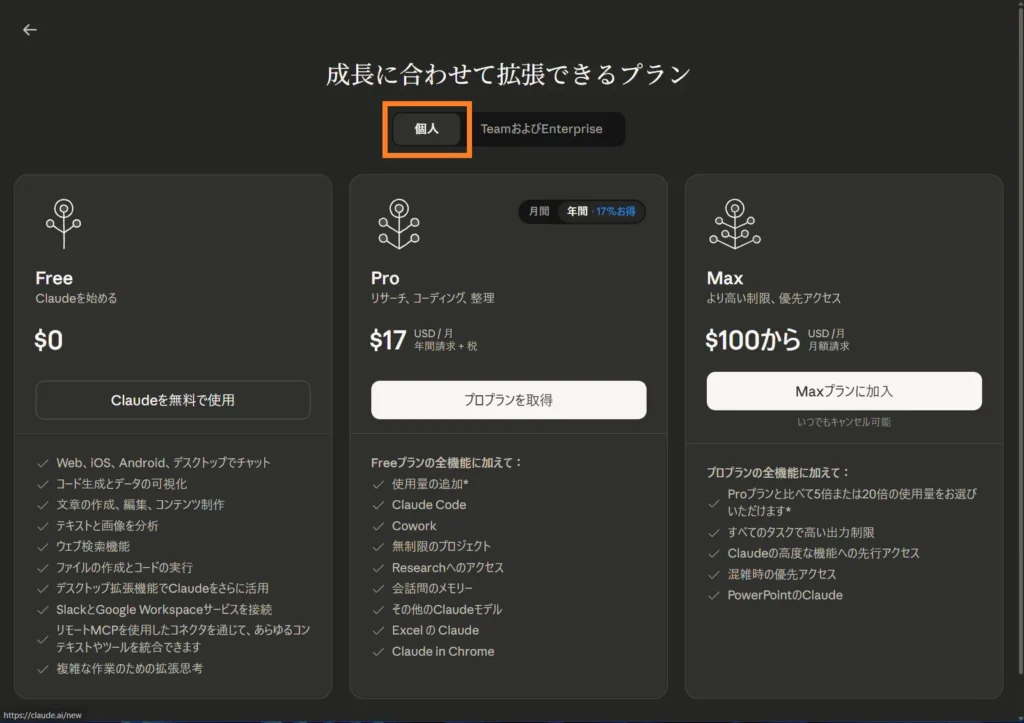
Task: Click the Claudeを無料で使用 button
Action: point(172,399)
